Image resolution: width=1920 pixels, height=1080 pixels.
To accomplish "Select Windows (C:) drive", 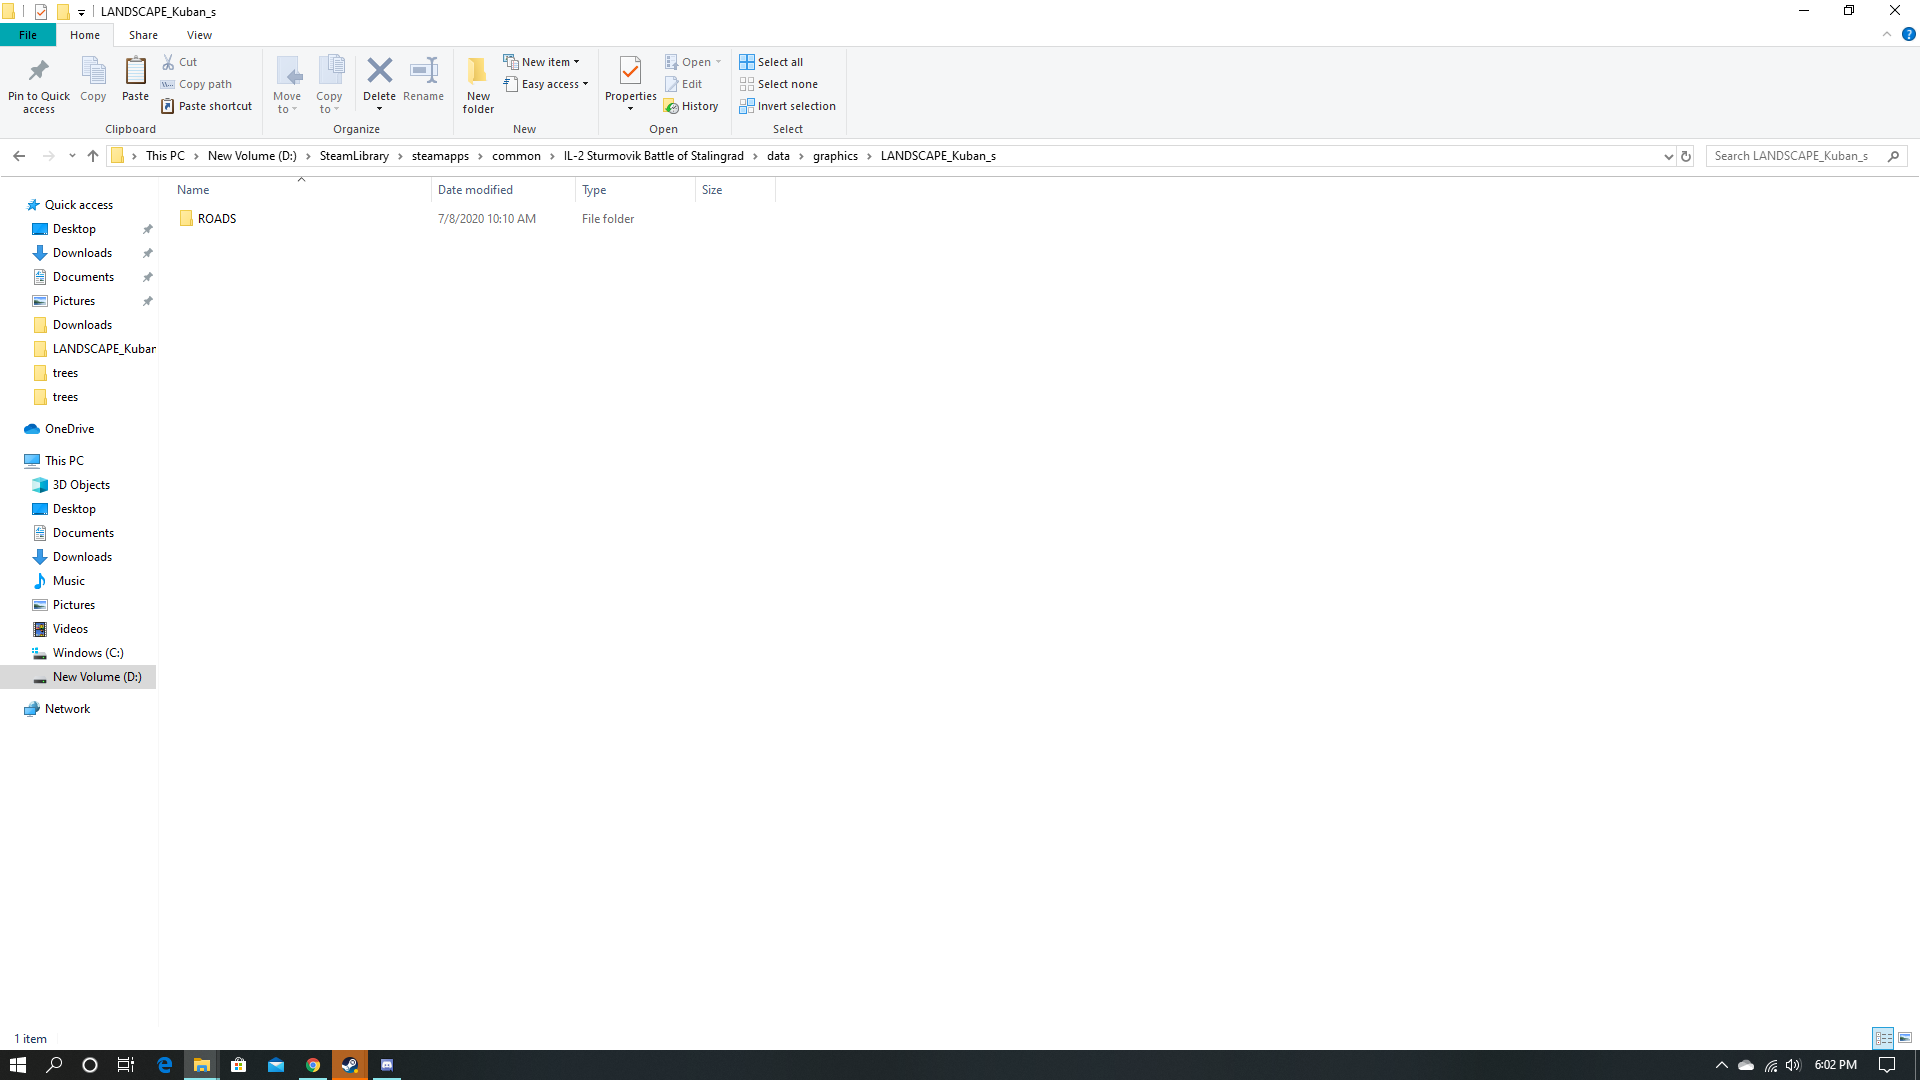I will pos(88,653).
